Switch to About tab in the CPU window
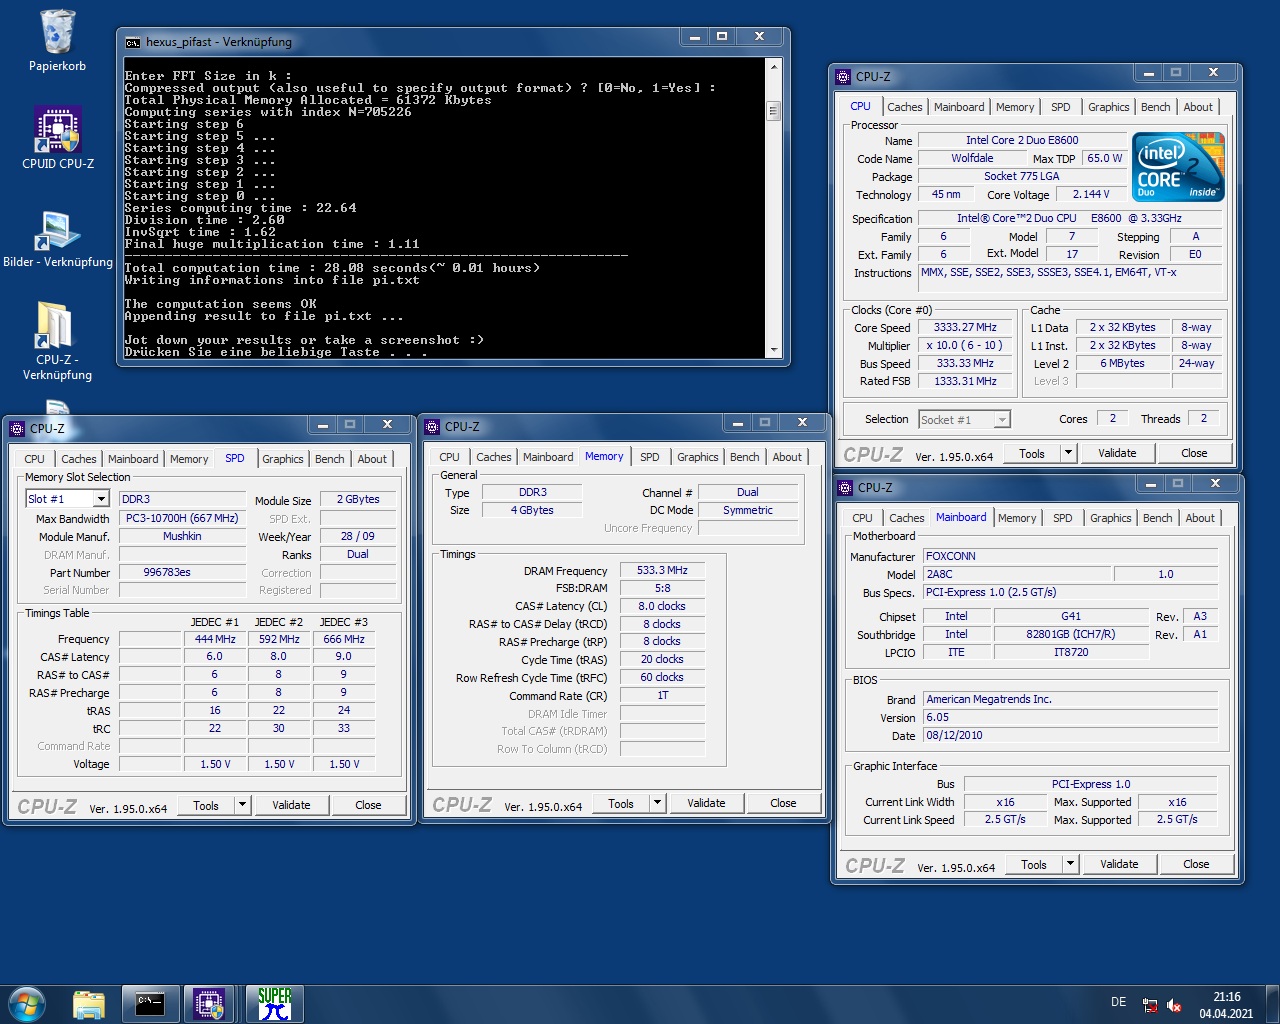 pos(1198,107)
